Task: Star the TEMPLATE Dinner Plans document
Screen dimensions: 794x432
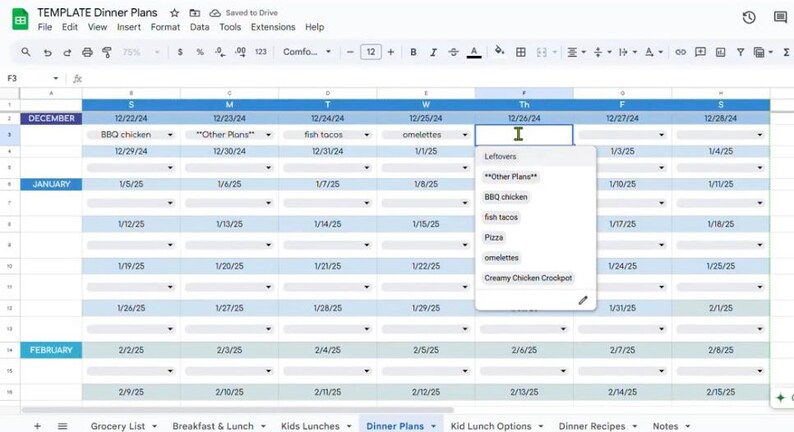Action: pyautogui.click(x=174, y=13)
